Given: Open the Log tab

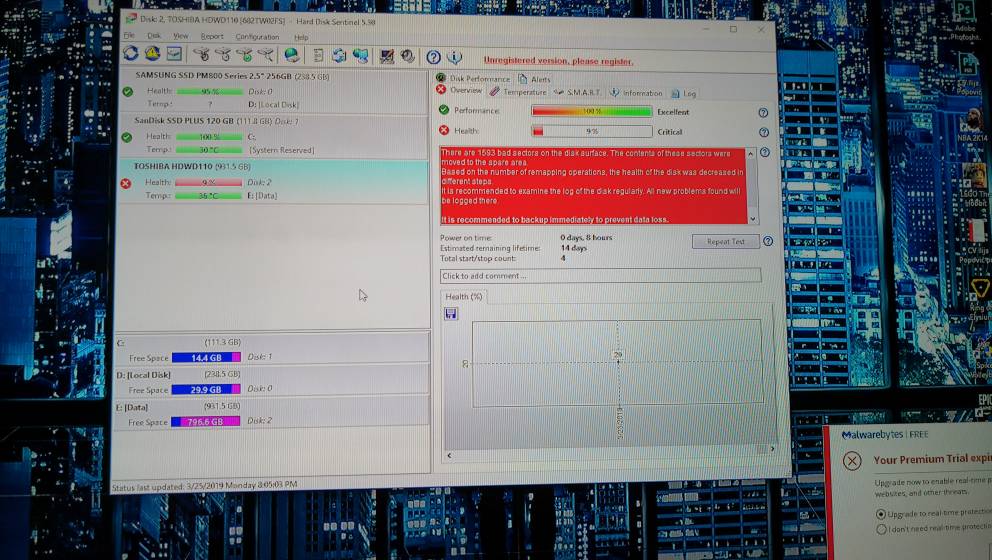Looking at the screenshot, I should coord(684,94).
